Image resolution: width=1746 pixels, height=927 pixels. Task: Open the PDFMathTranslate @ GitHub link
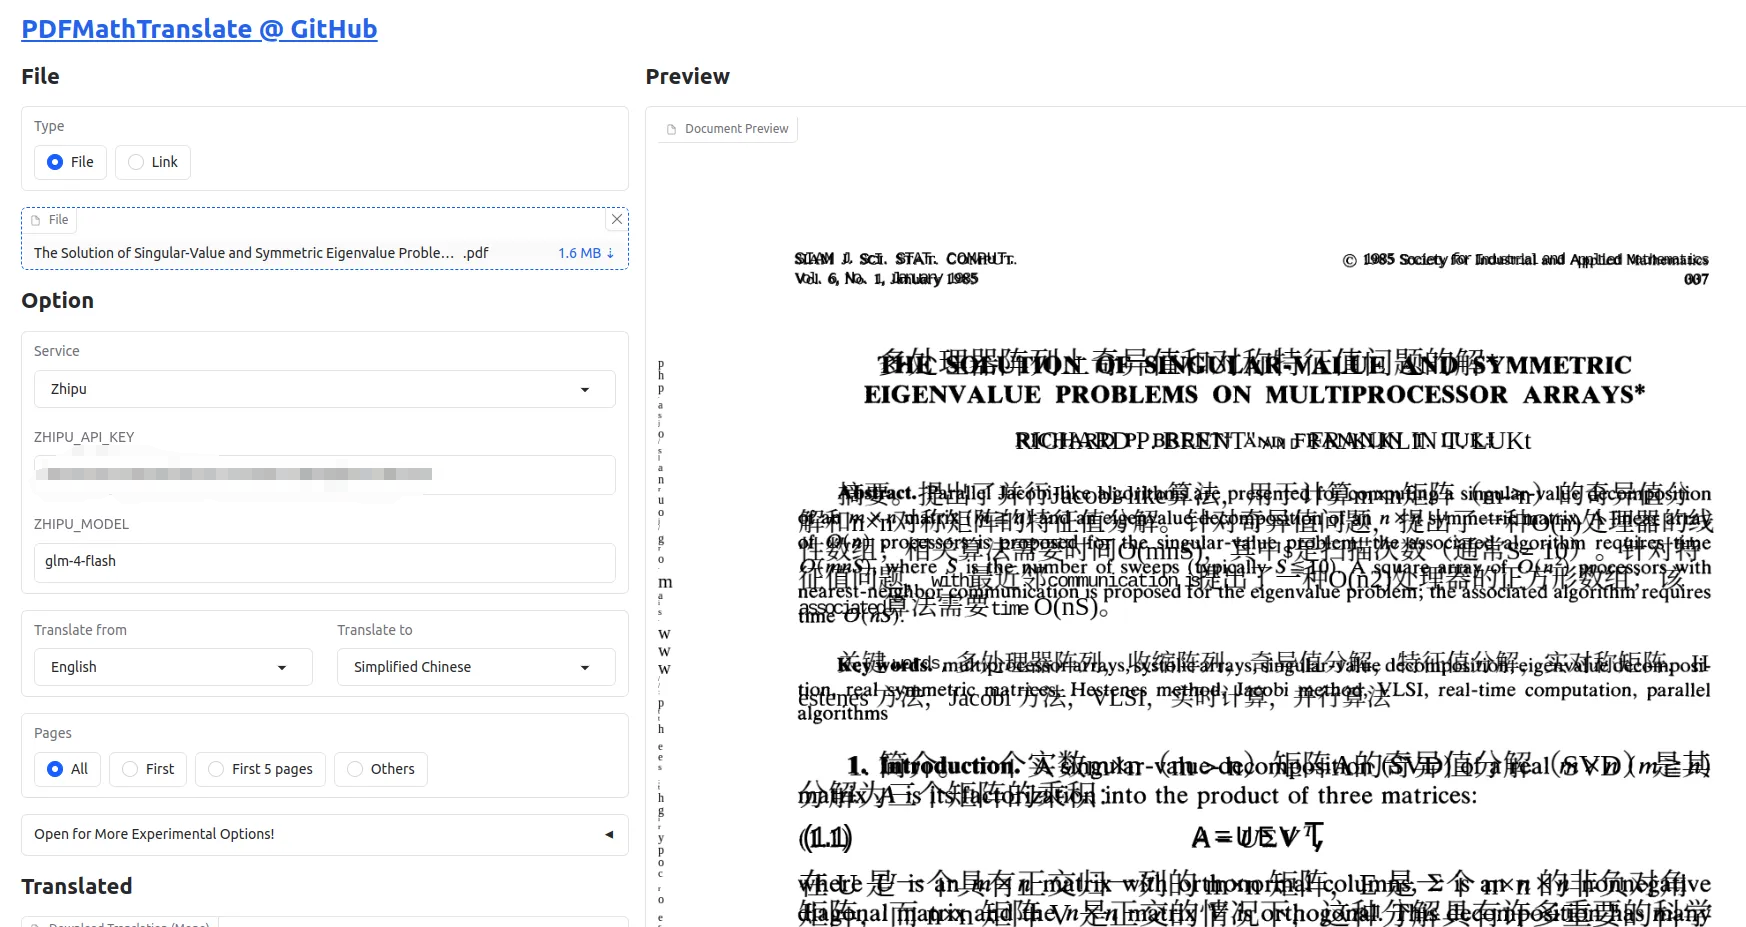(x=199, y=29)
